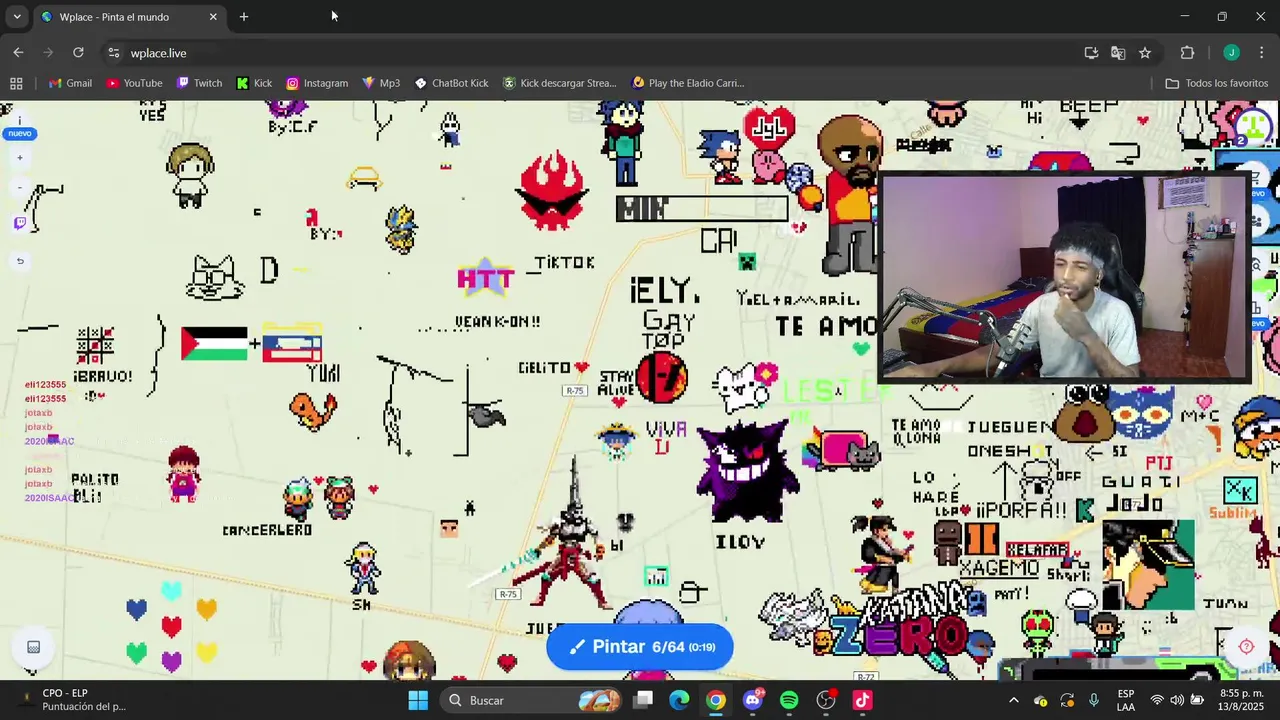Open the map search button
1280x720 pixels.
[1257, 266]
